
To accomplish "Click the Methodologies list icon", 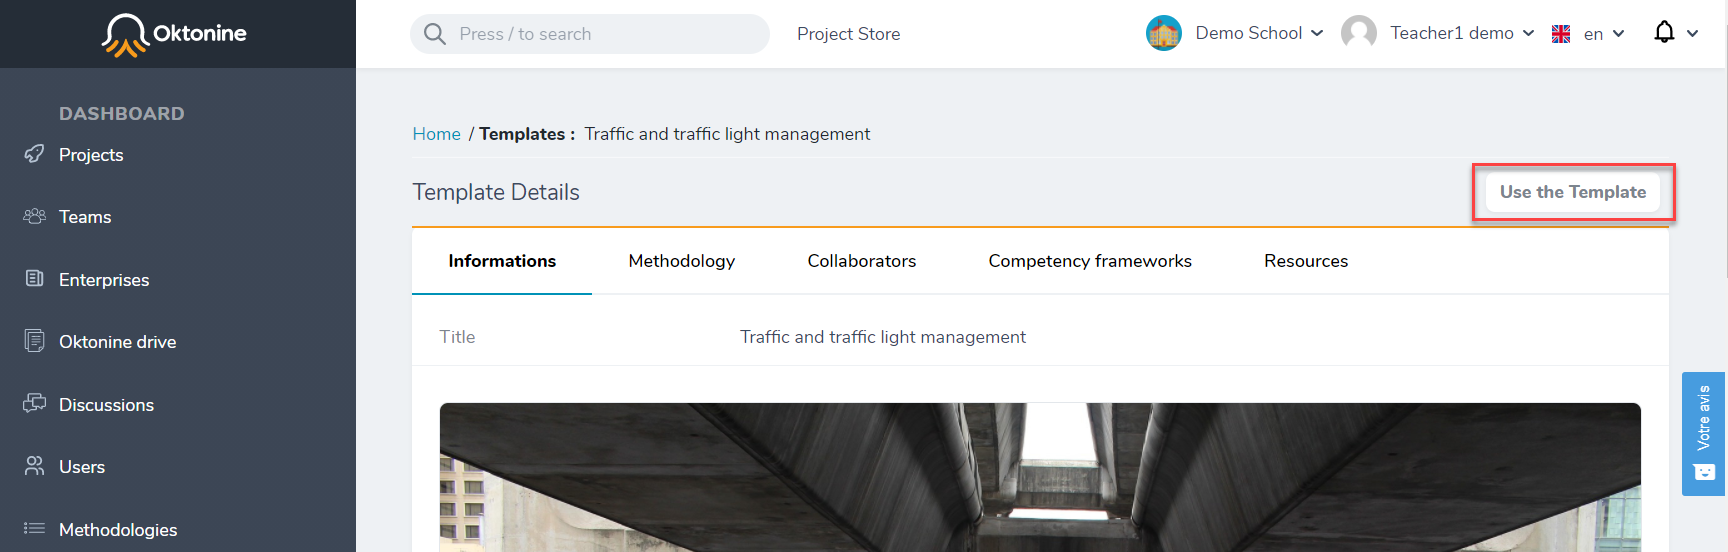I will [x=34, y=528].
